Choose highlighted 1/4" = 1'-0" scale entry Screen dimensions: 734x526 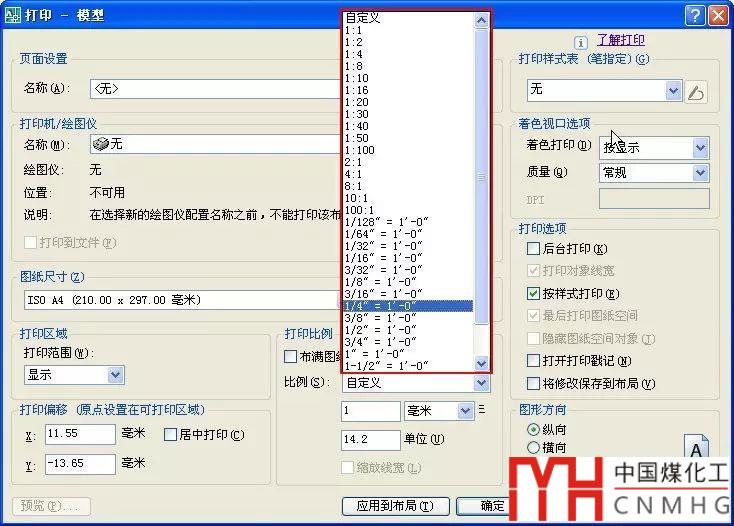pos(408,306)
